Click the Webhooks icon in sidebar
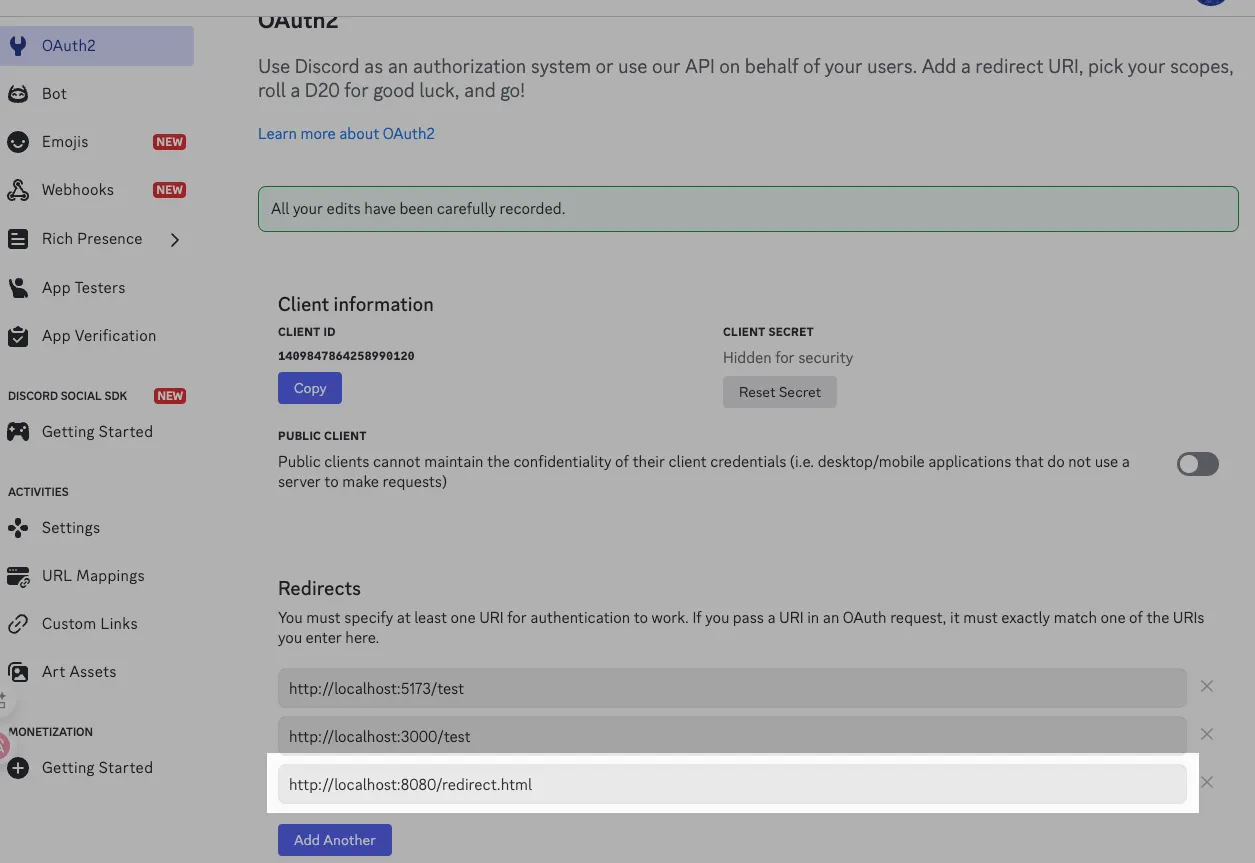This screenshot has width=1255, height=863. pos(18,190)
